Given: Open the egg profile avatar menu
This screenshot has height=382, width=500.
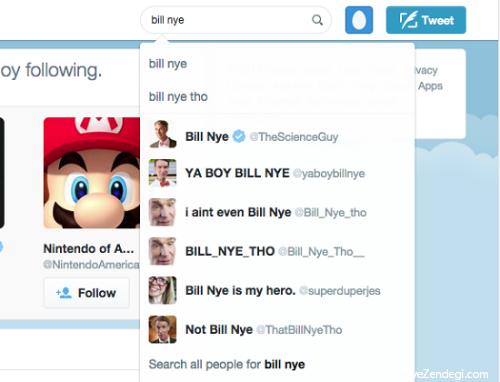Looking at the screenshot, I should tap(359, 20).
